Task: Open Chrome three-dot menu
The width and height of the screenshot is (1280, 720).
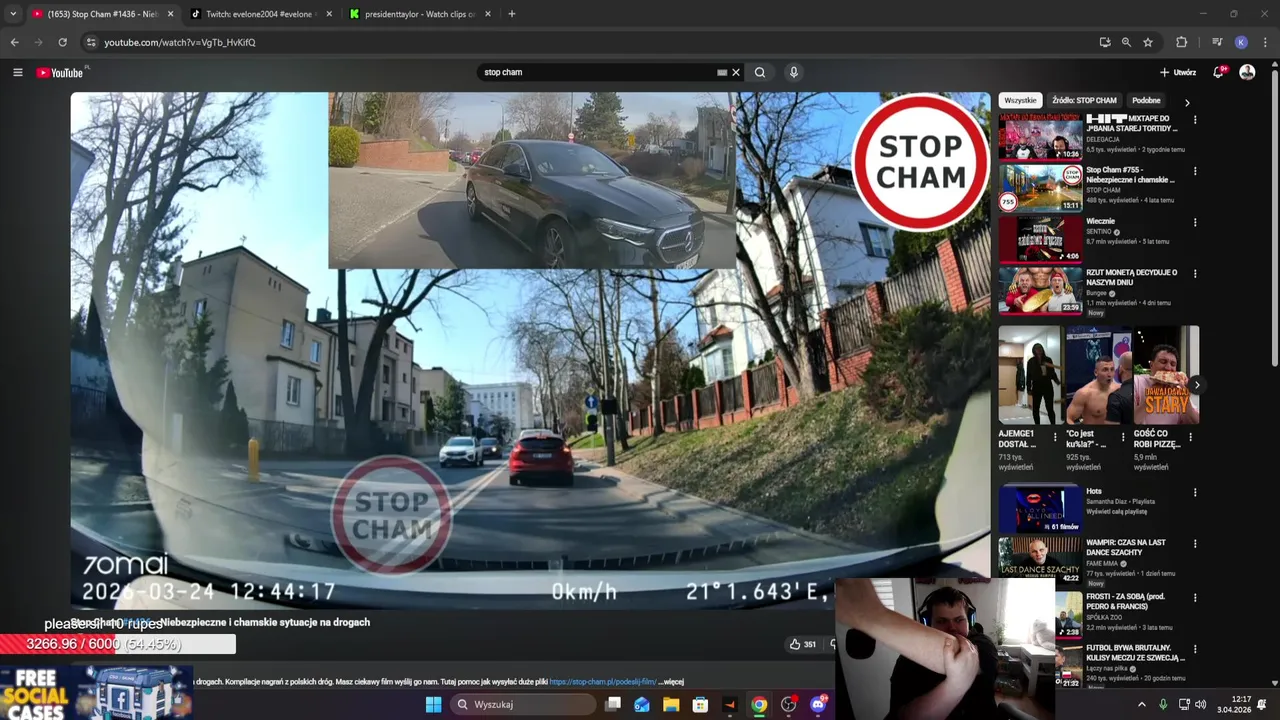Action: pos(1265,42)
